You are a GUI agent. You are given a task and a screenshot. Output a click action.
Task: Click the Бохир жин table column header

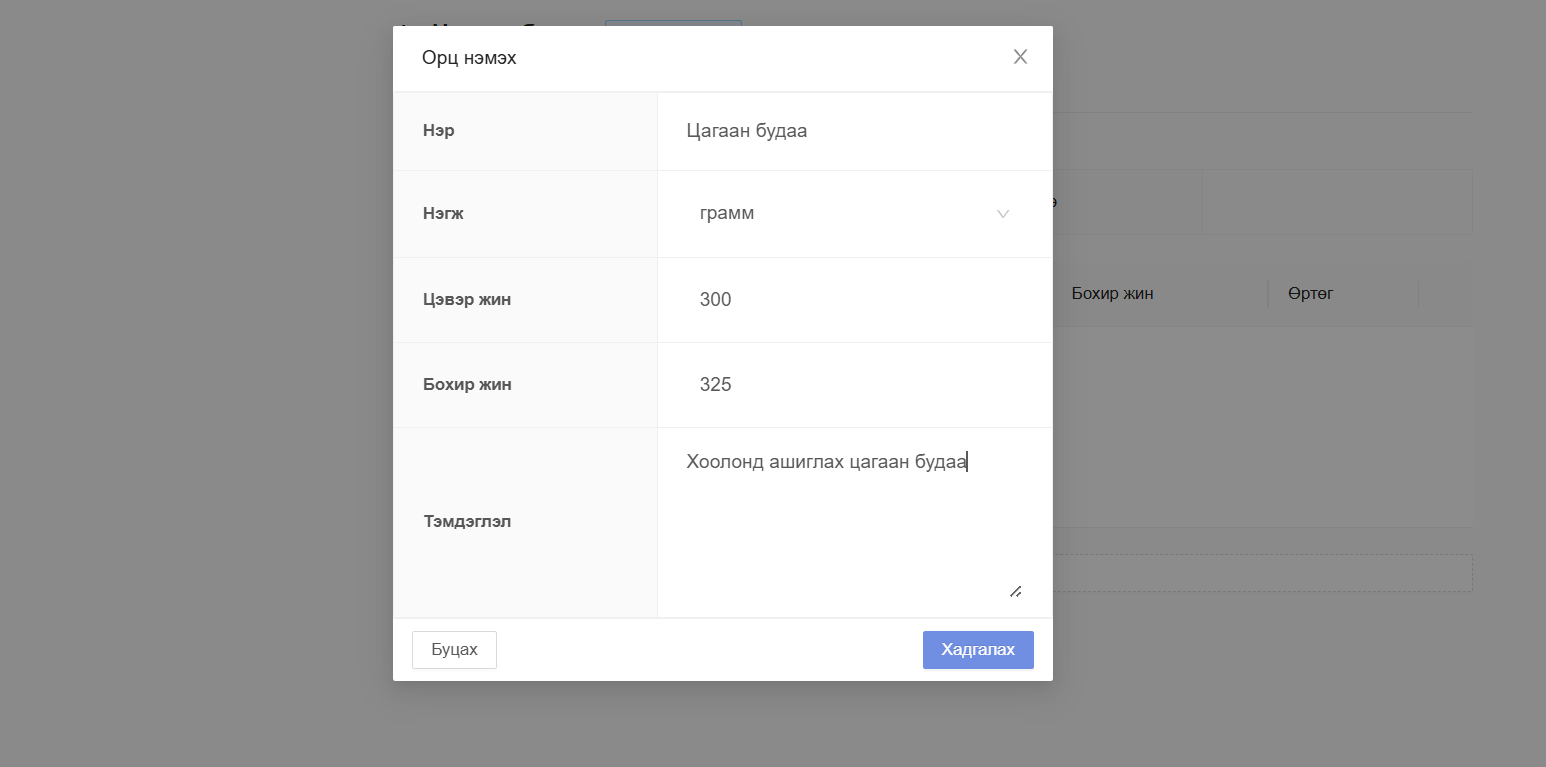click(1112, 294)
